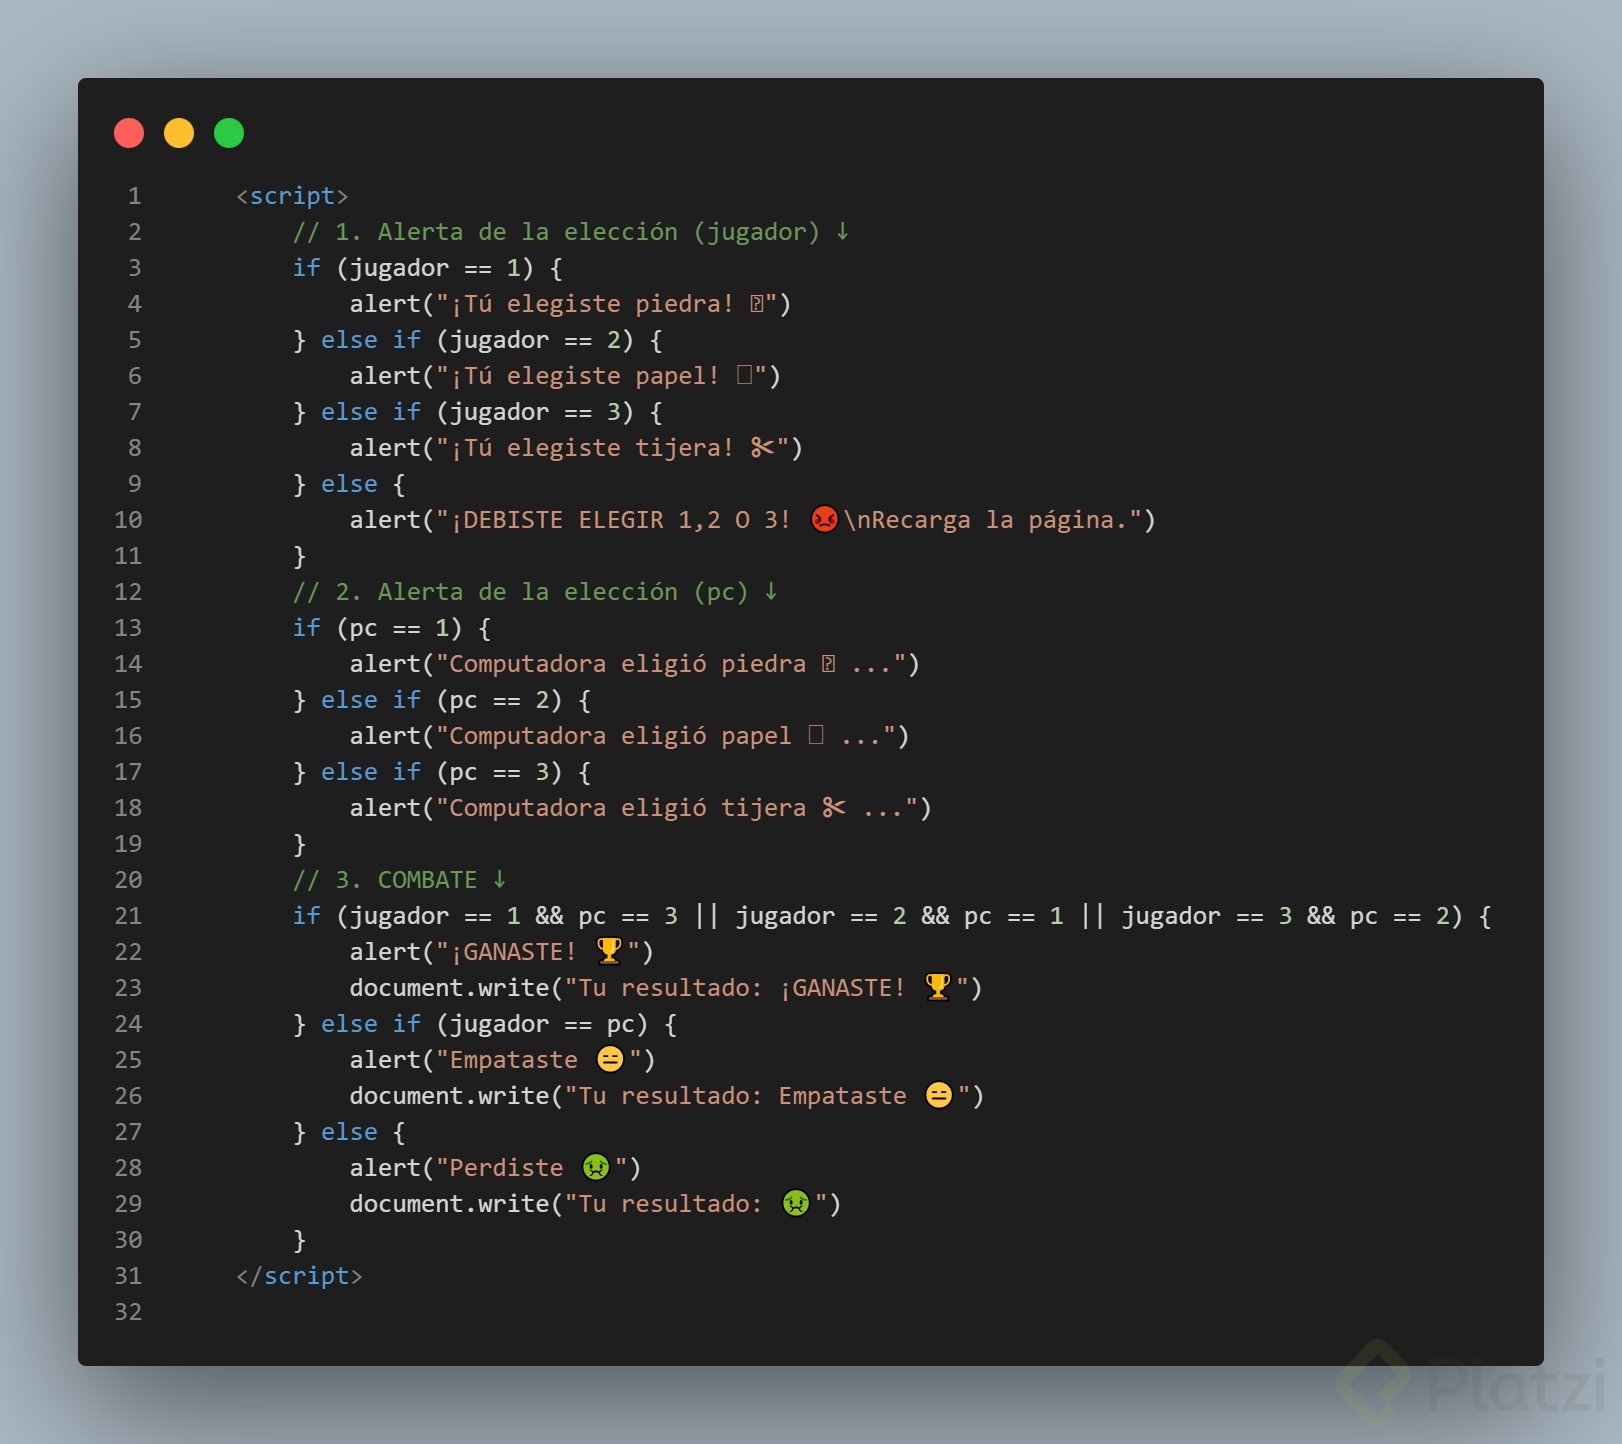Click the scissors emoji on line 8

coord(763,448)
